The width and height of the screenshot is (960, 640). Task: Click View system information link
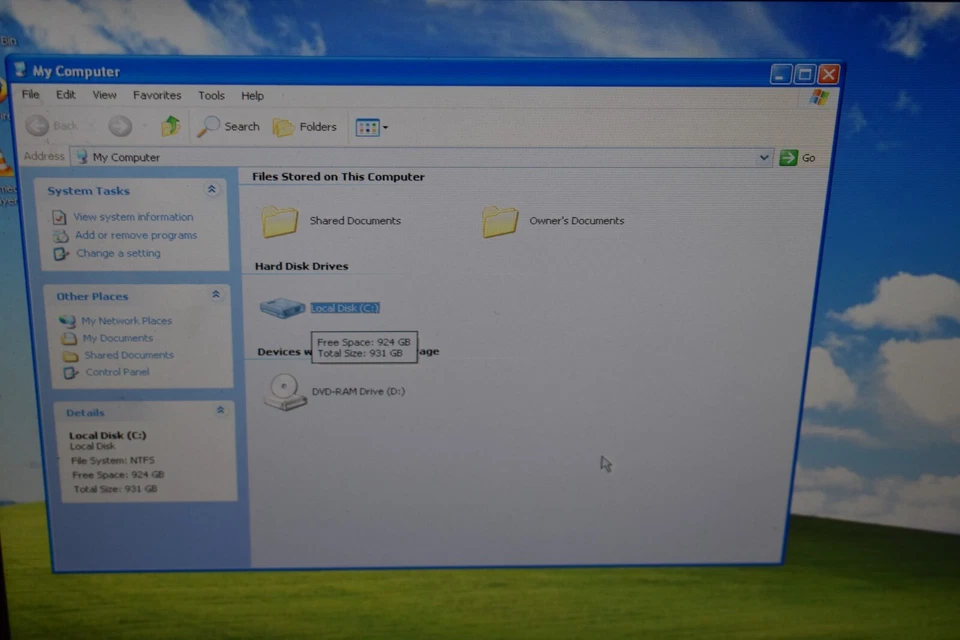pyautogui.click(x=133, y=217)
